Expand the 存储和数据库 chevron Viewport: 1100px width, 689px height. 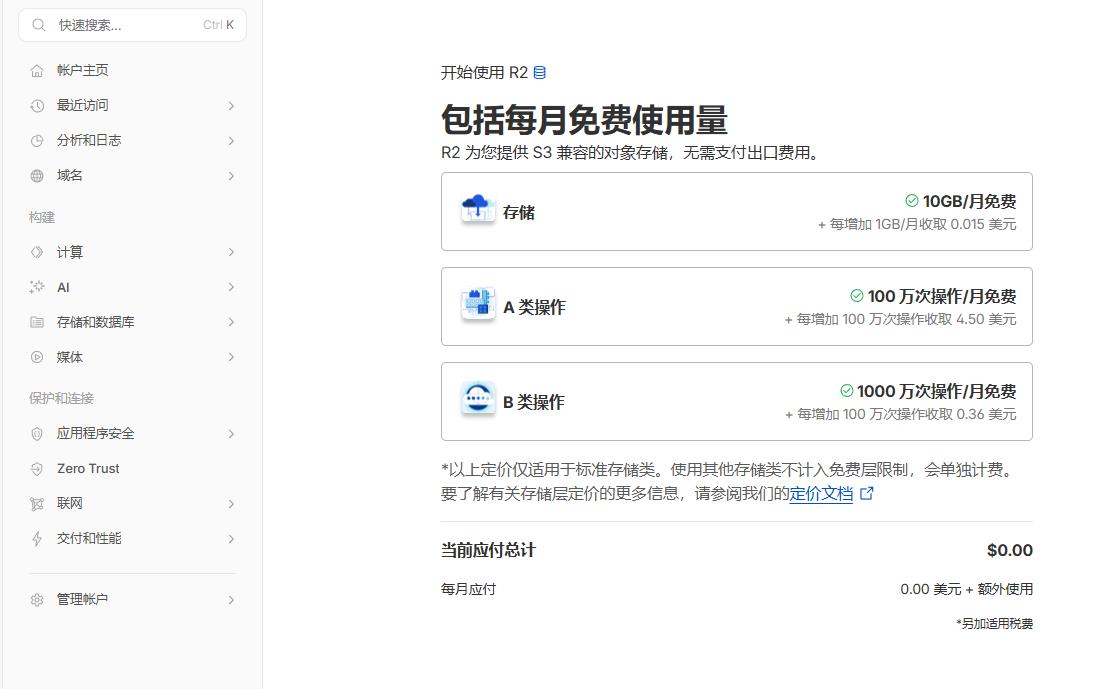click(x=232, y=322)
